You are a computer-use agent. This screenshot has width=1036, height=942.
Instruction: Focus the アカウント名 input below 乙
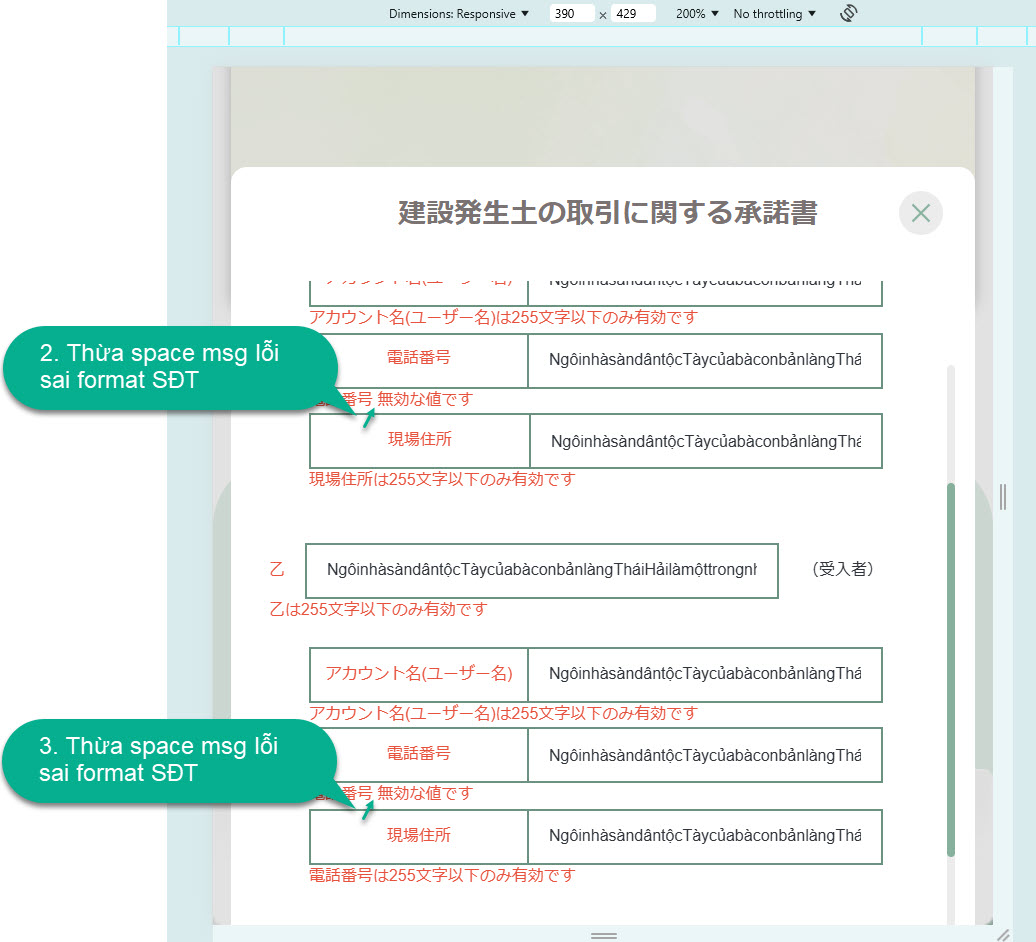[704, 674]
